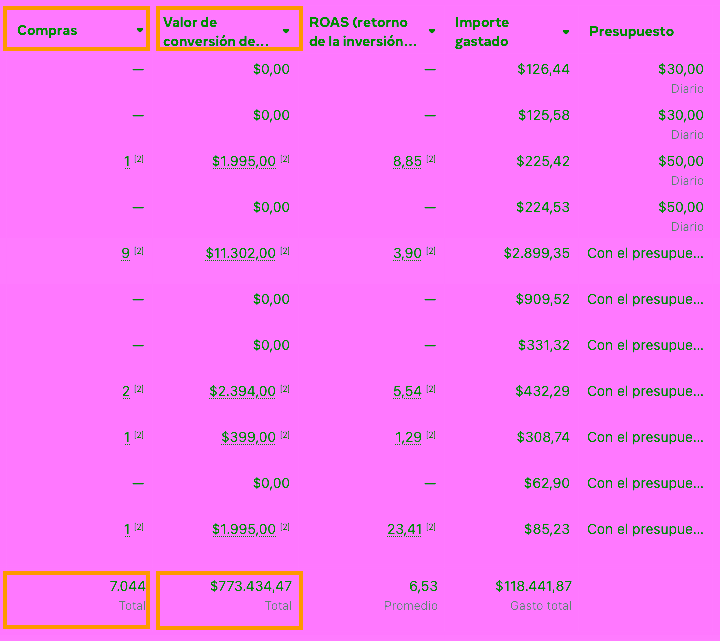
Task: Click the $773.434,47 total conversion value
Action: point(251,587)
